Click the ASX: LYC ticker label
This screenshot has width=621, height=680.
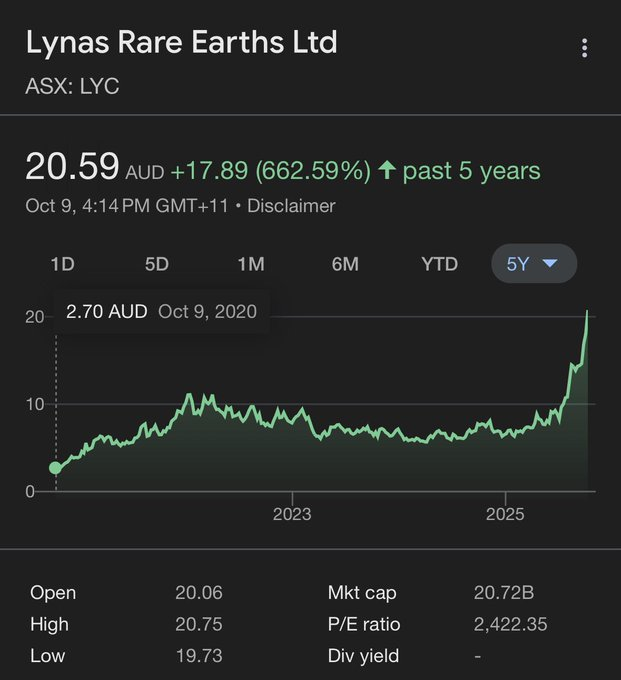point(72,86)
